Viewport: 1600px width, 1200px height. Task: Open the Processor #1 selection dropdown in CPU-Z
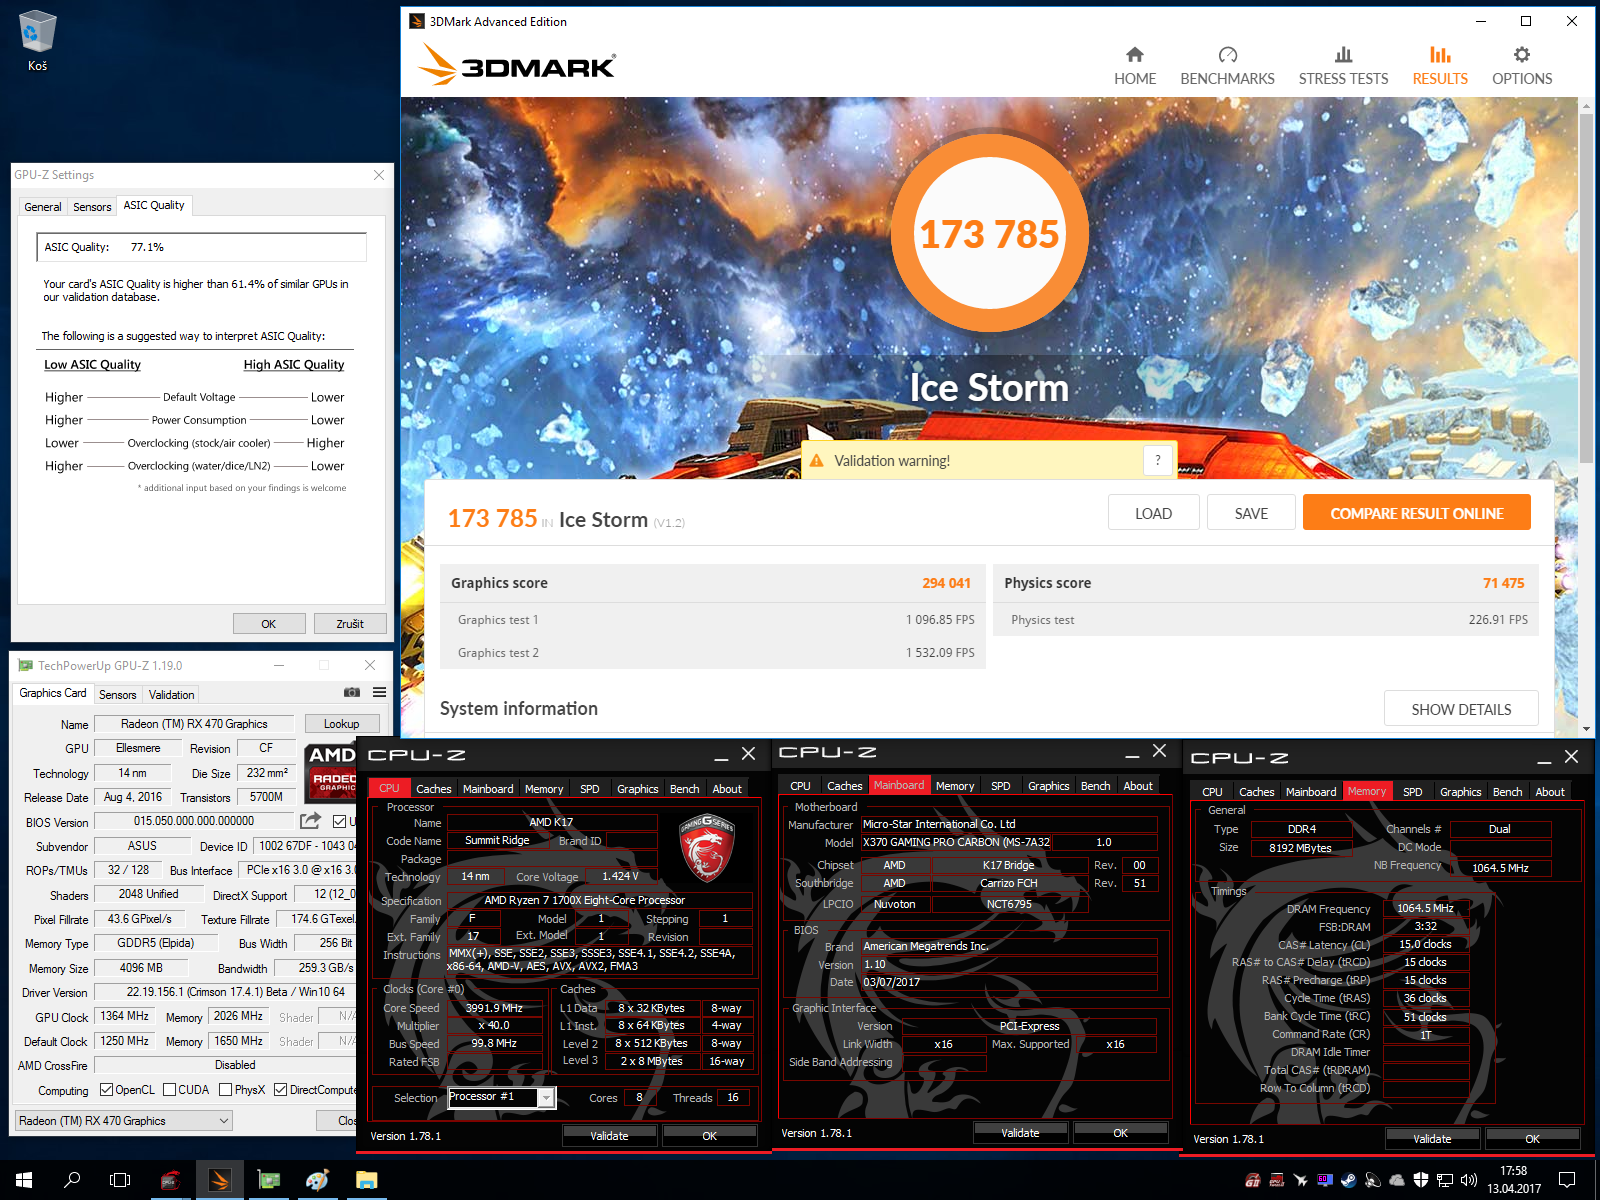coord(501,1097)
